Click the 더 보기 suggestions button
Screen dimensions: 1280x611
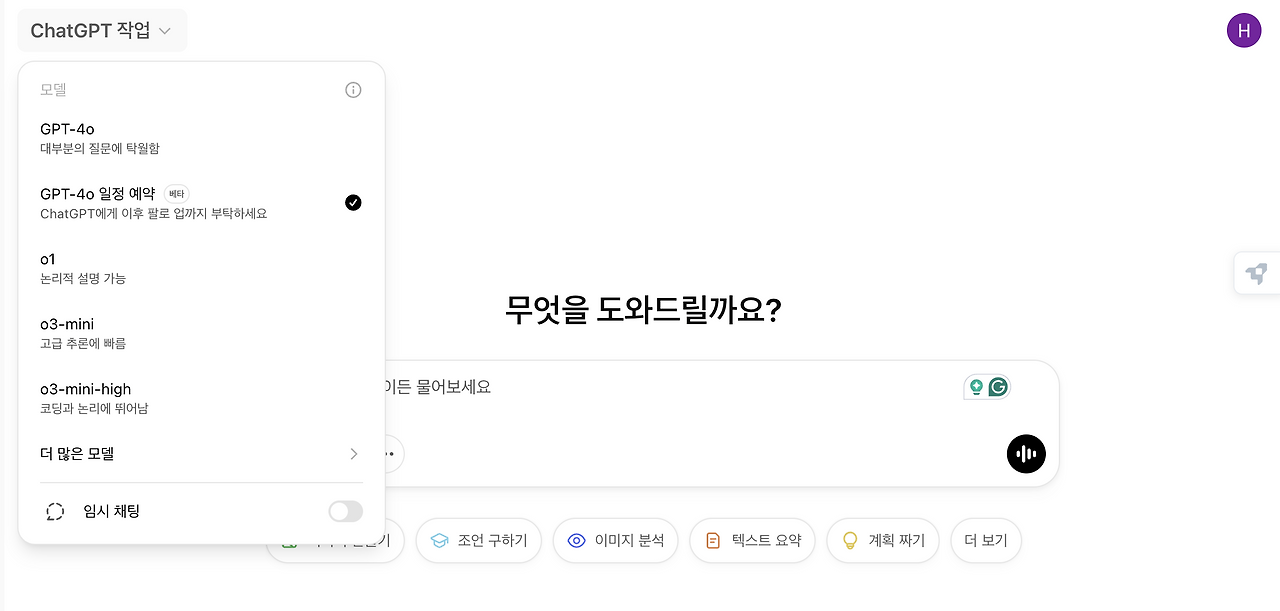(x=985, y=541)
